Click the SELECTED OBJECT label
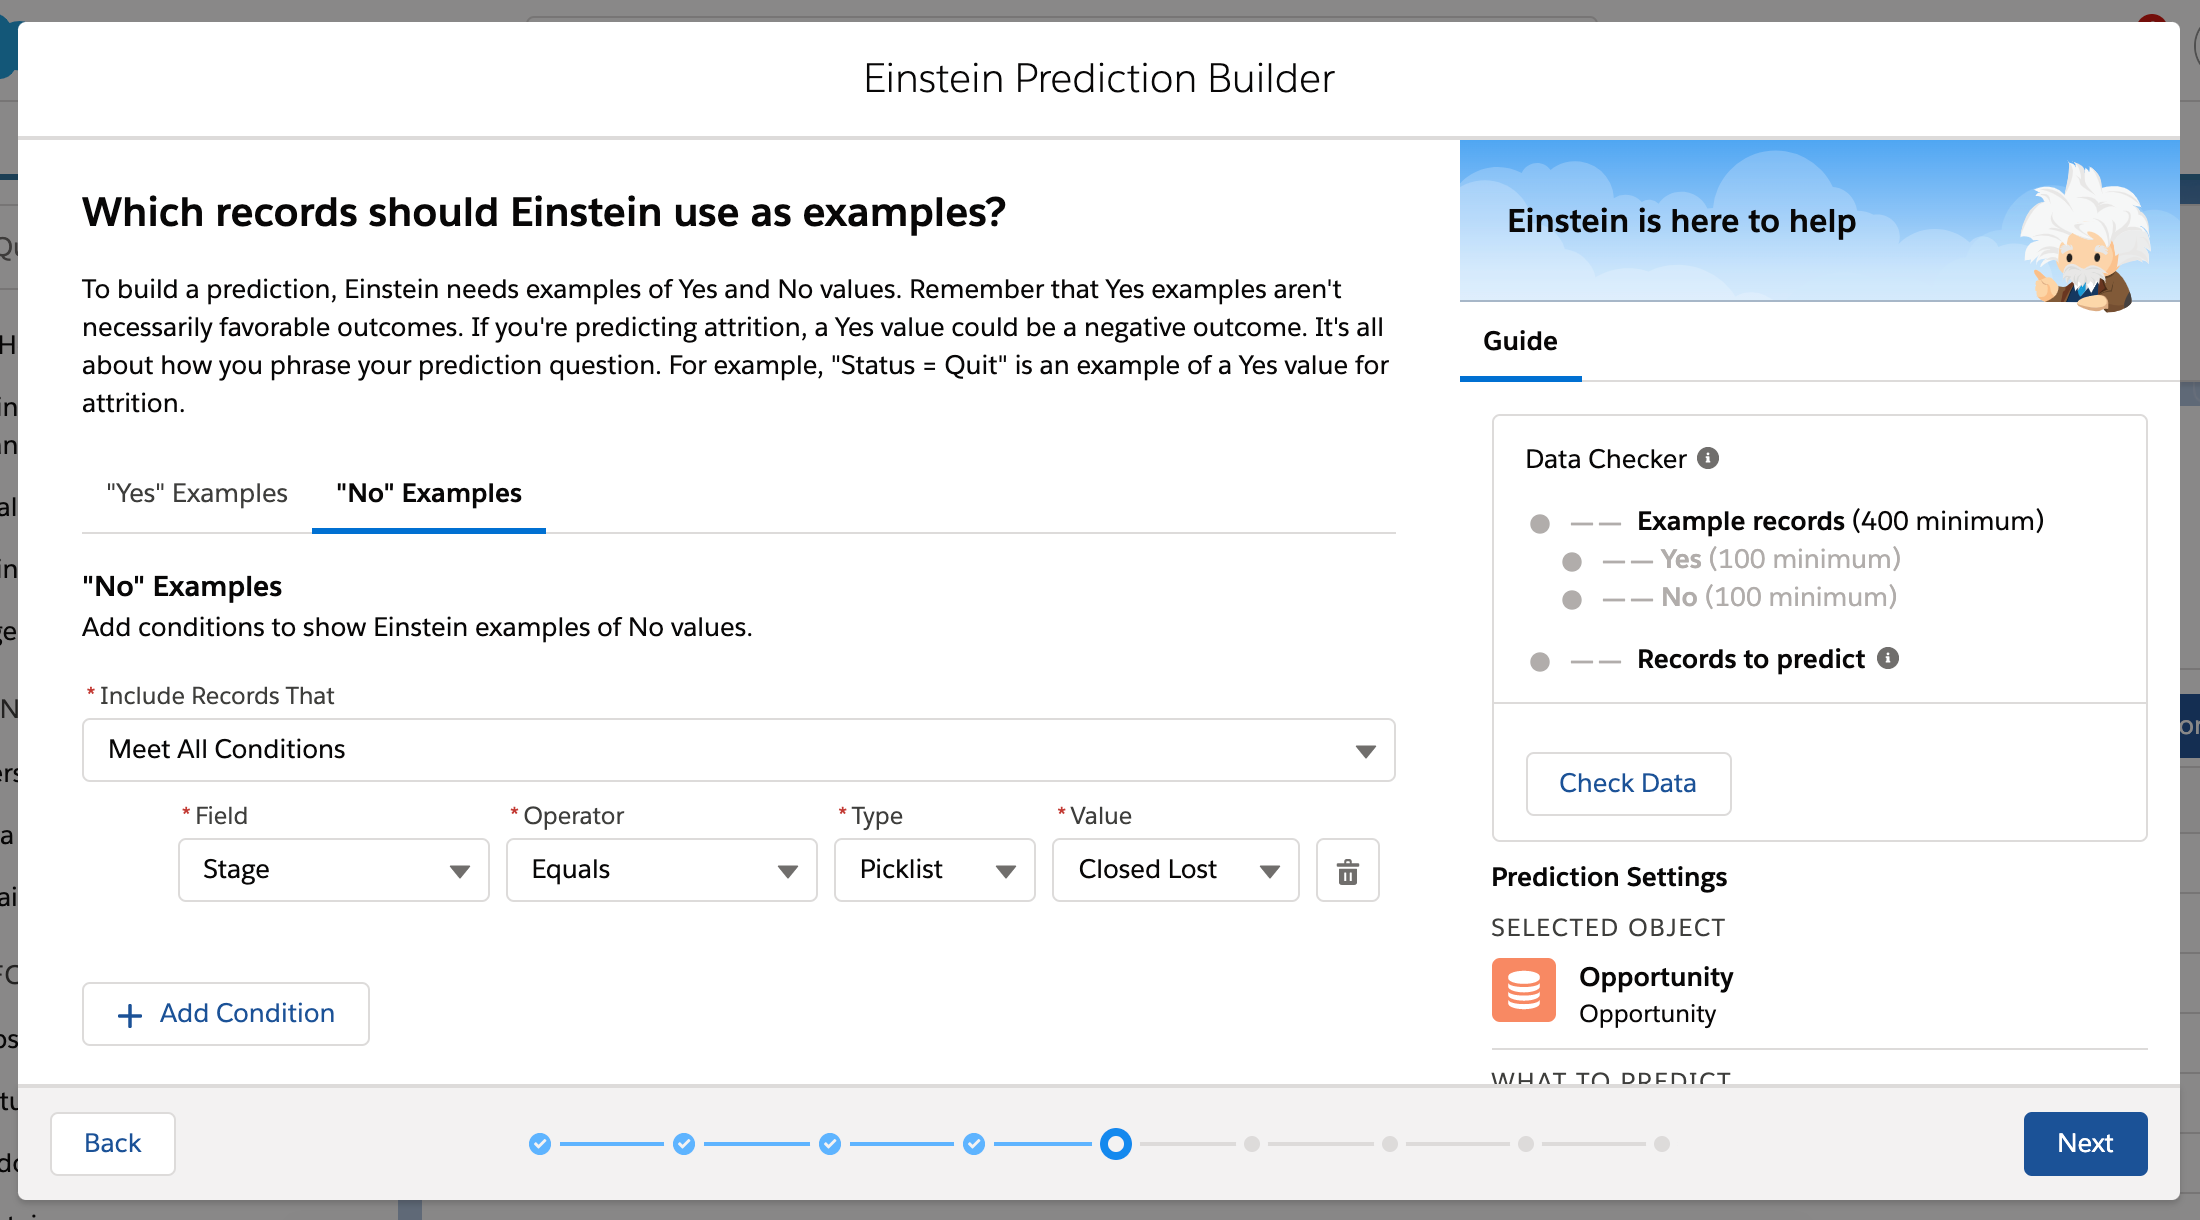The image size is (2200, 1220). [1608, 928]
